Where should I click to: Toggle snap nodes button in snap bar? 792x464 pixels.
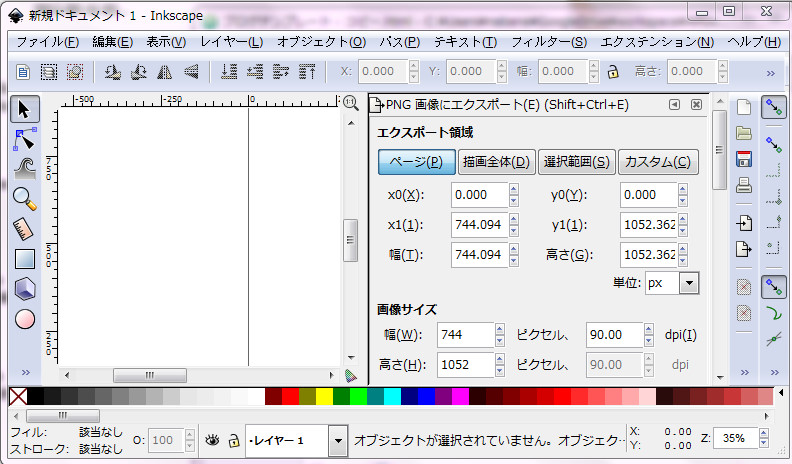click(x=774, y=287)
